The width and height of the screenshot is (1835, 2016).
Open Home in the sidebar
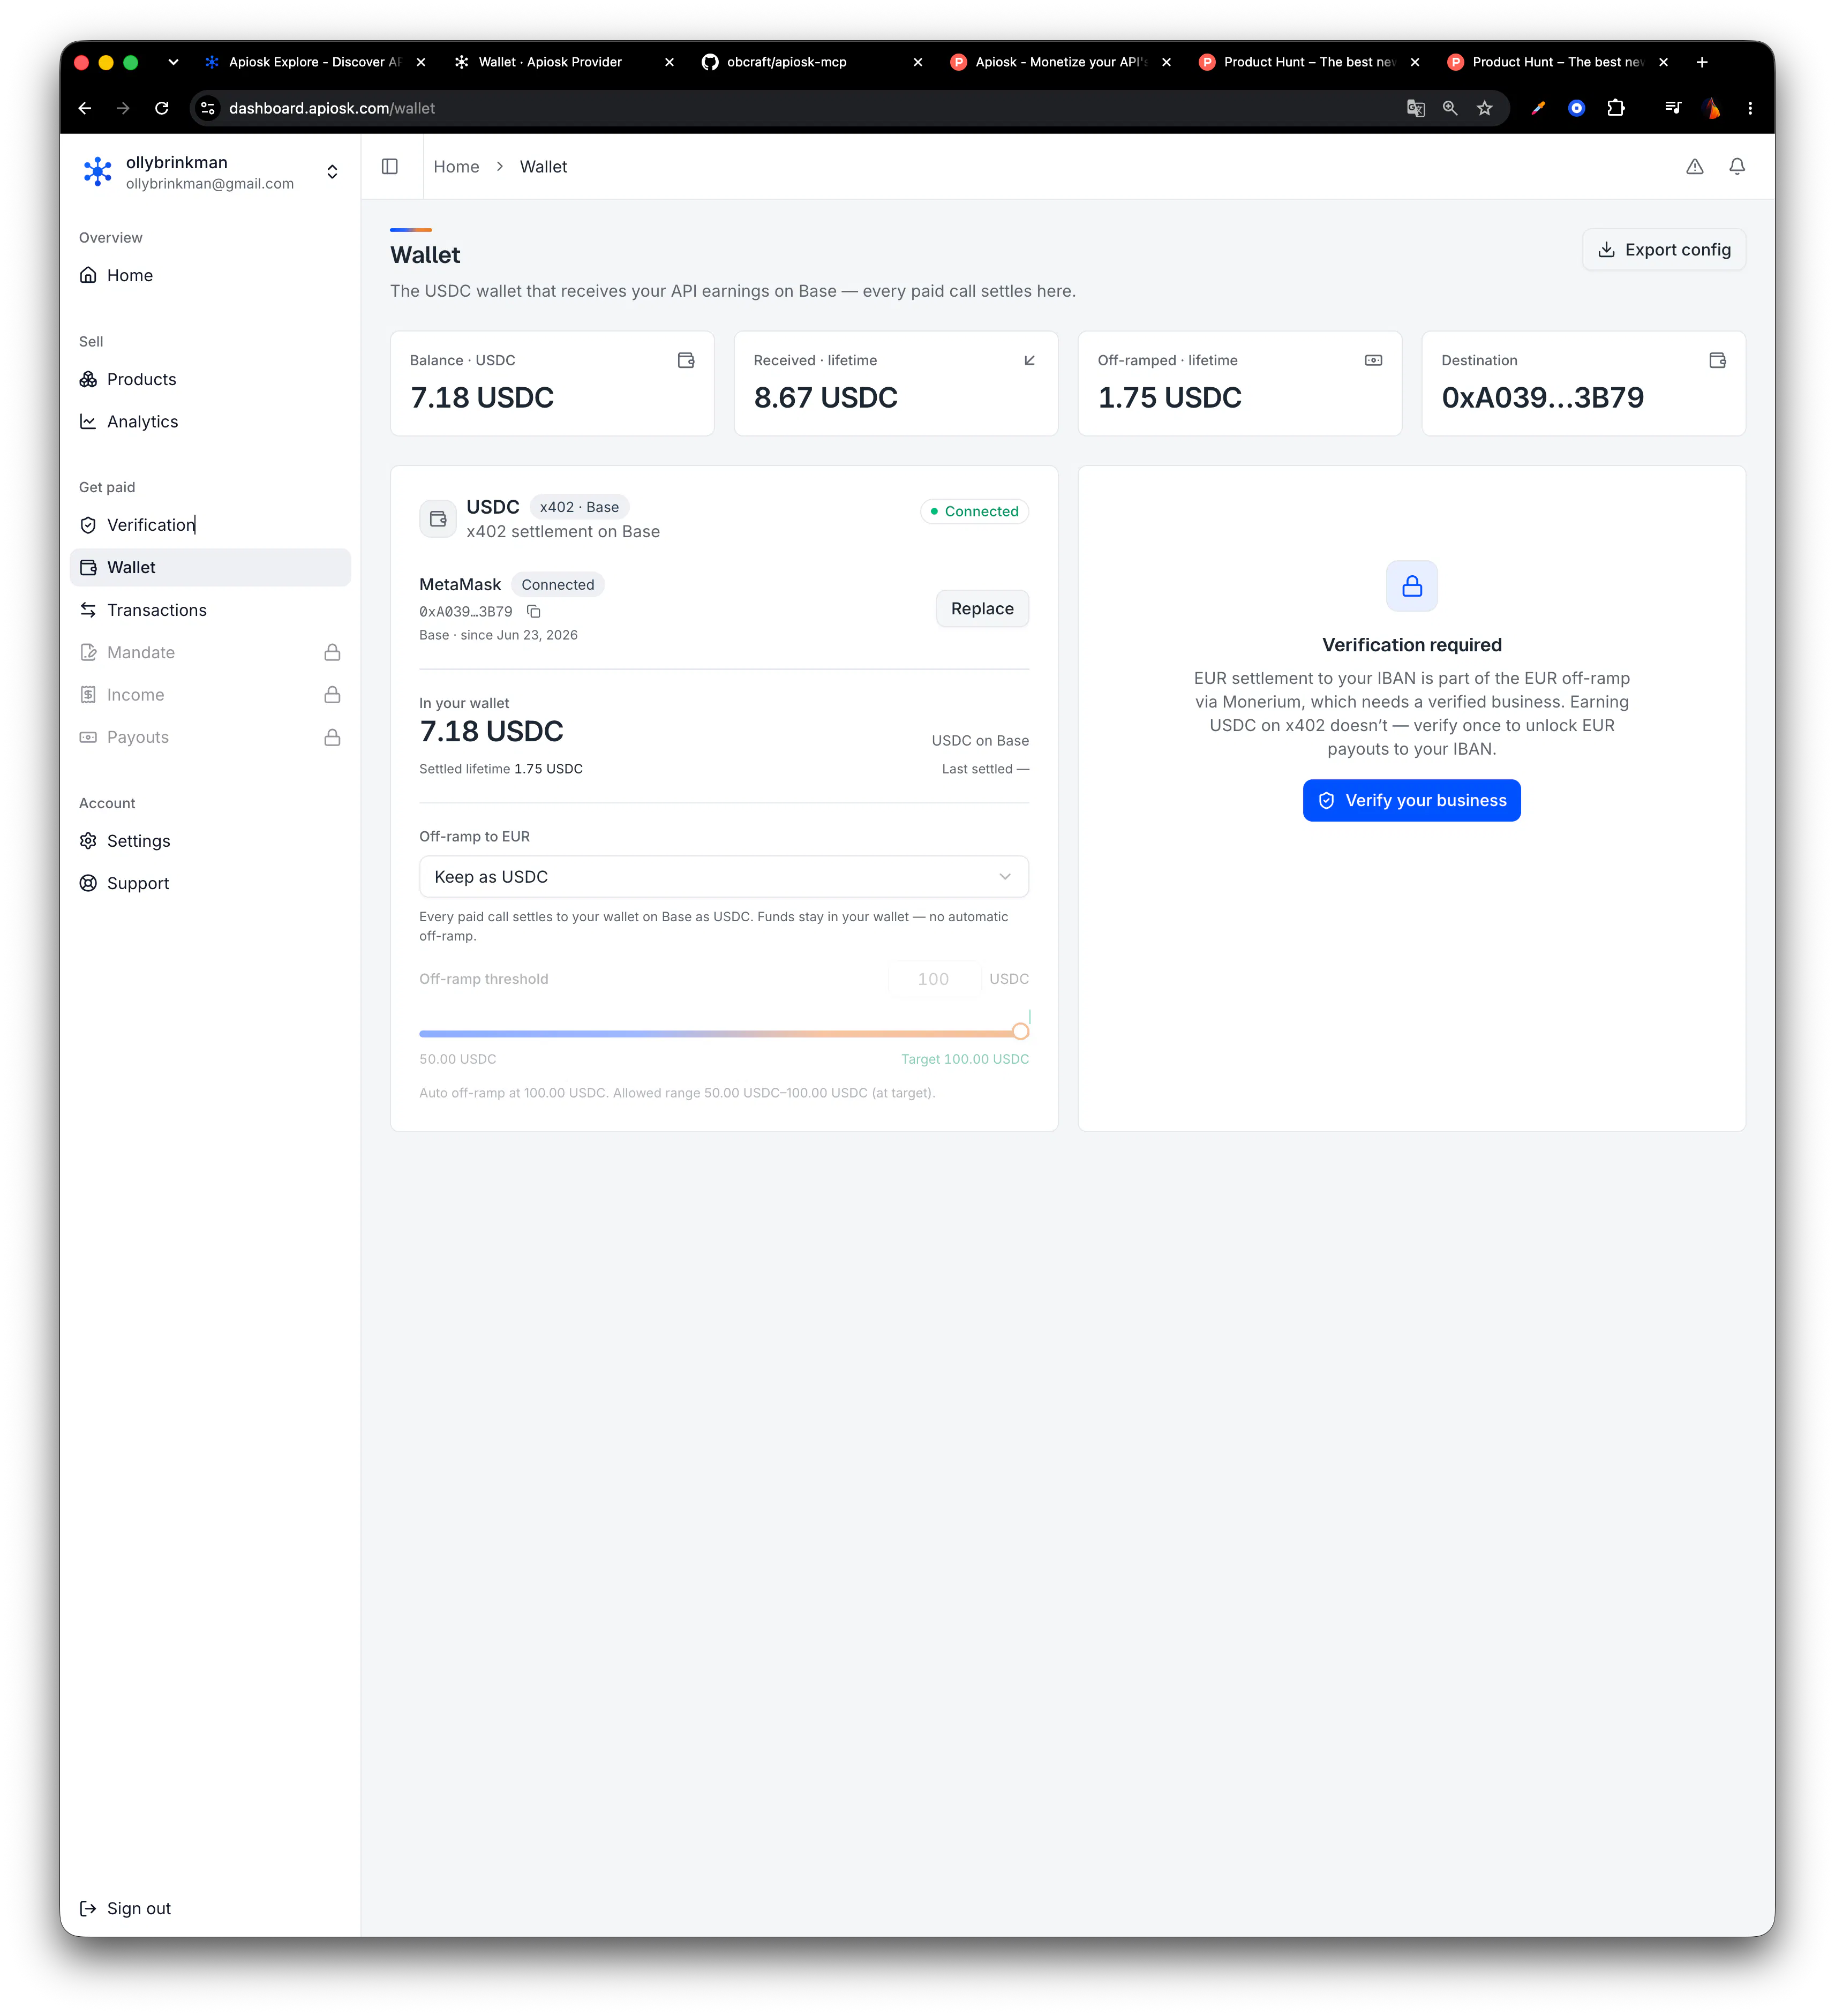[210, 275]
